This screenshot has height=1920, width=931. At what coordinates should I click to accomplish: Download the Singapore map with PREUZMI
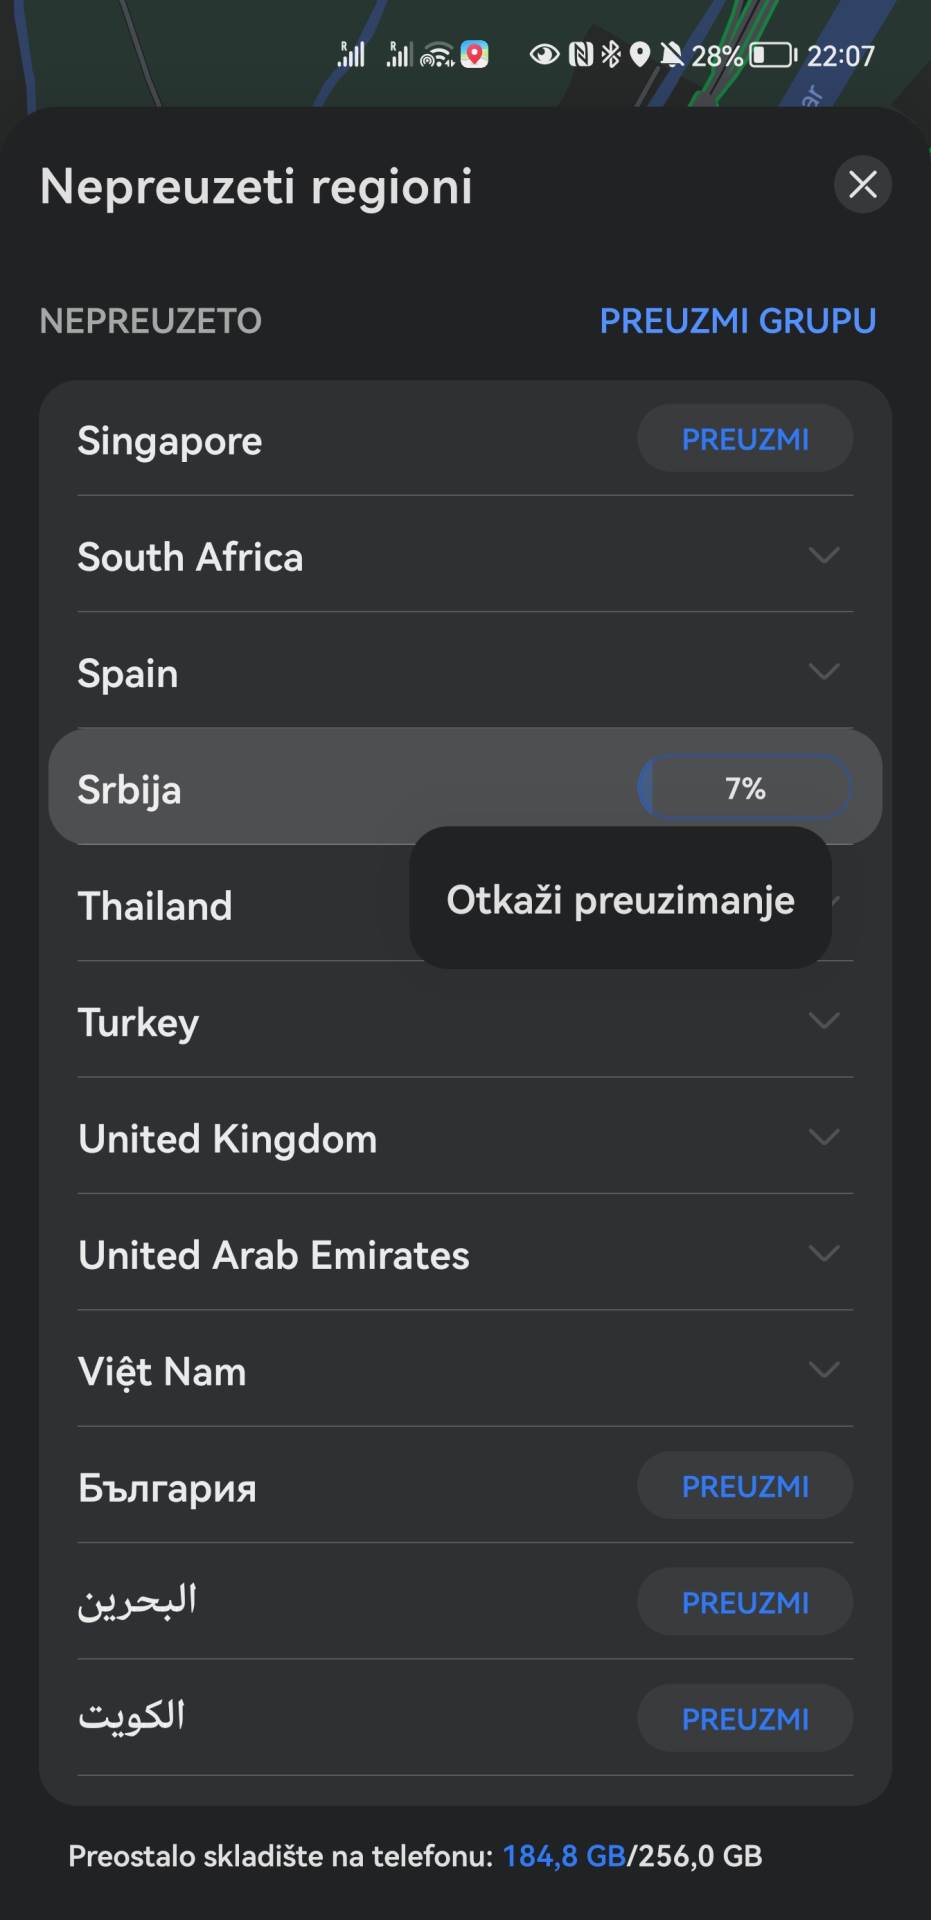[744, 438]
